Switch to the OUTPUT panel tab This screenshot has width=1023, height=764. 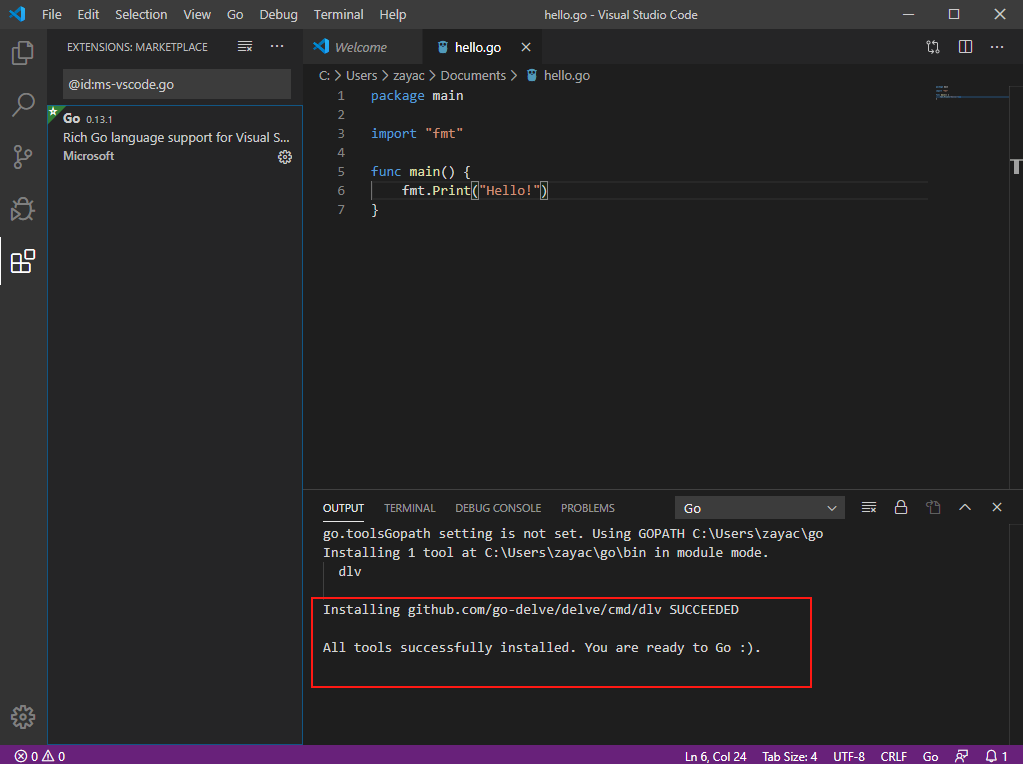coord(343,508)
